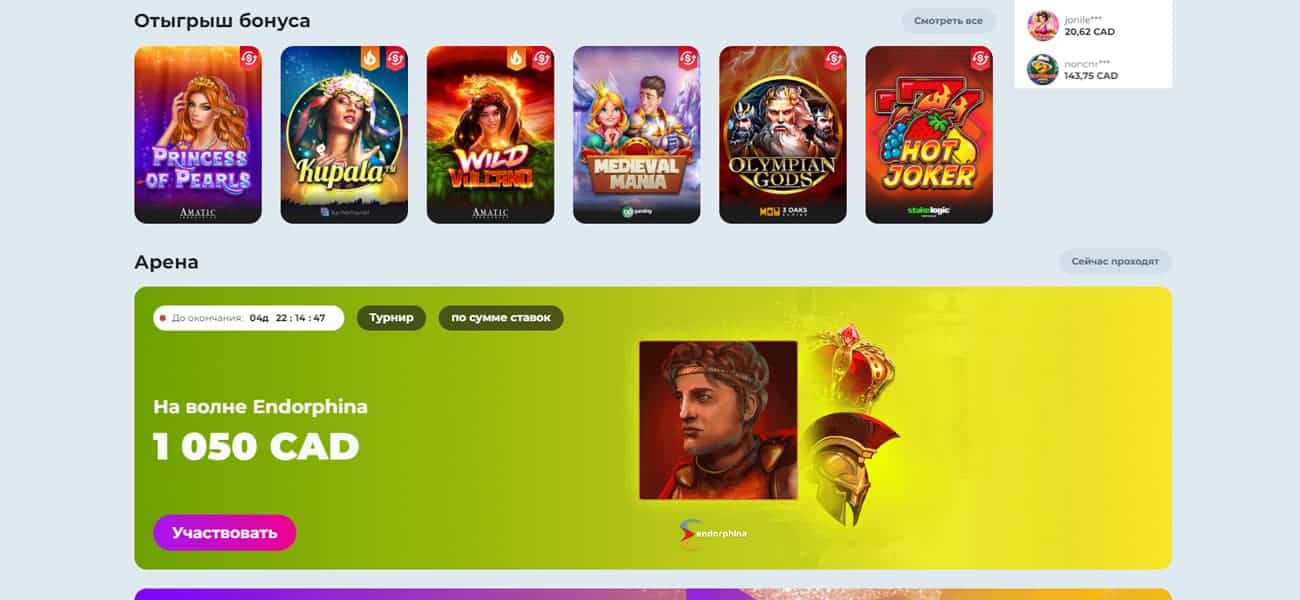Click the flame icon on Kupala card
The image size is (1300, 600).
[371, 58]
